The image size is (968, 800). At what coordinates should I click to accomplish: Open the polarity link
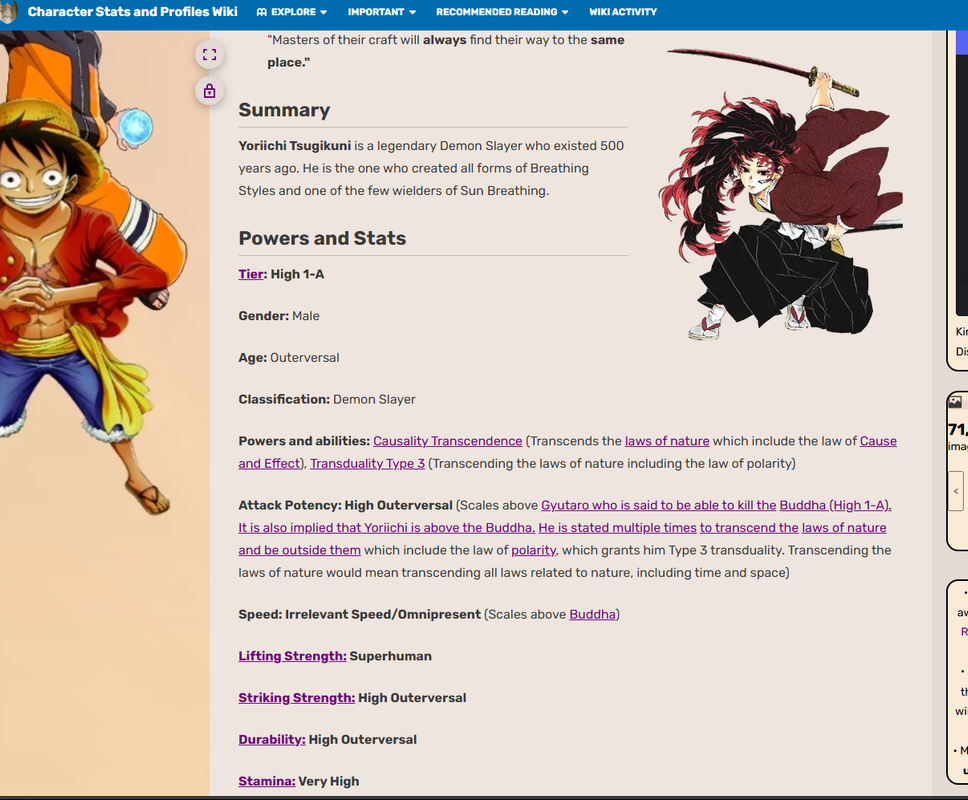click(x=533, y=550)
